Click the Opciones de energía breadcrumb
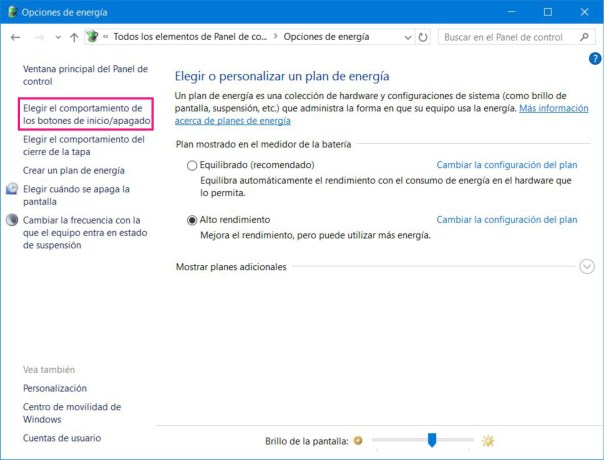This screenshot has width=604, height=460. click(x=326, y=37)
